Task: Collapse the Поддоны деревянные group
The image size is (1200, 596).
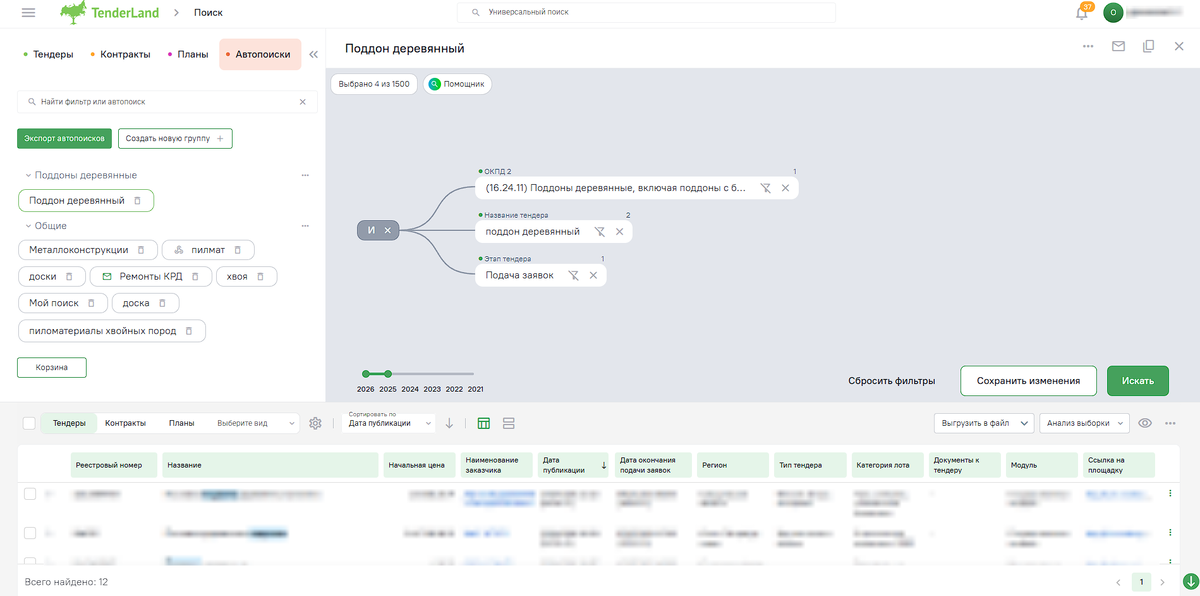Action: [27, 175]
